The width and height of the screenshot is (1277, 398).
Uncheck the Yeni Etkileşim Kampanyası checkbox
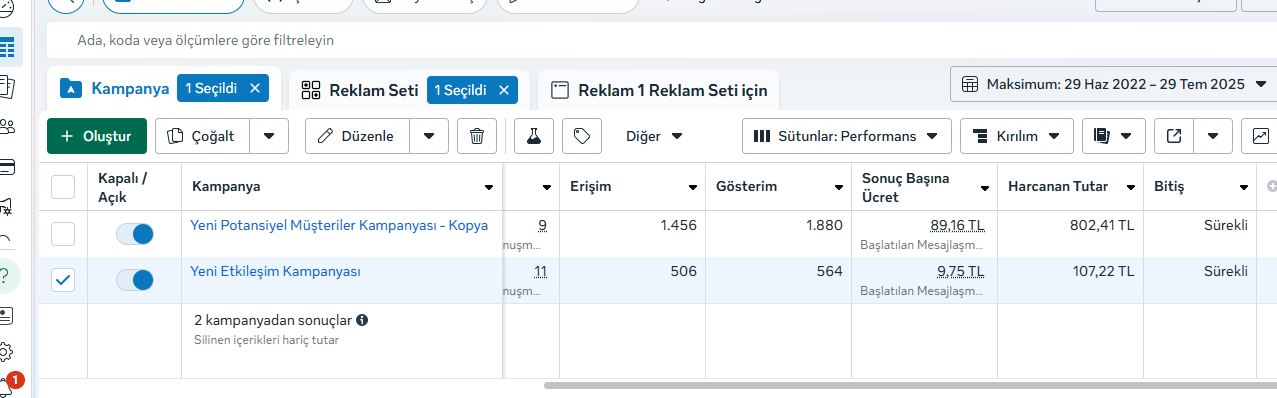(63, 280)
